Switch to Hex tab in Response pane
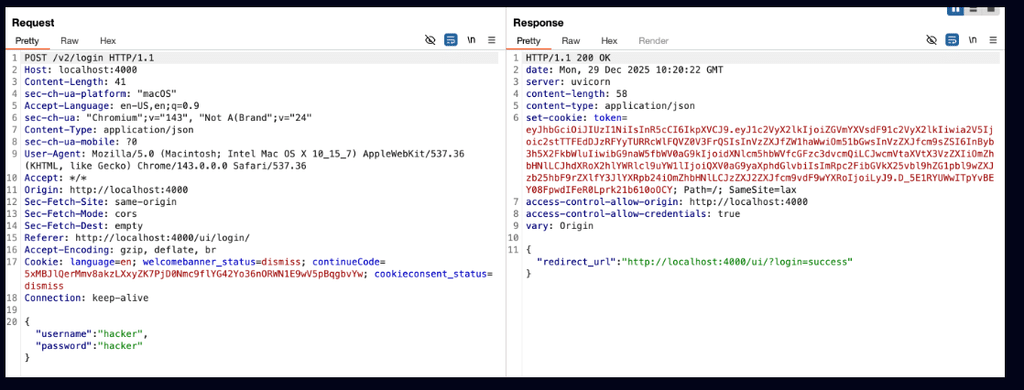The height and width of the screenshot is (390, 1024). point(609,41)
